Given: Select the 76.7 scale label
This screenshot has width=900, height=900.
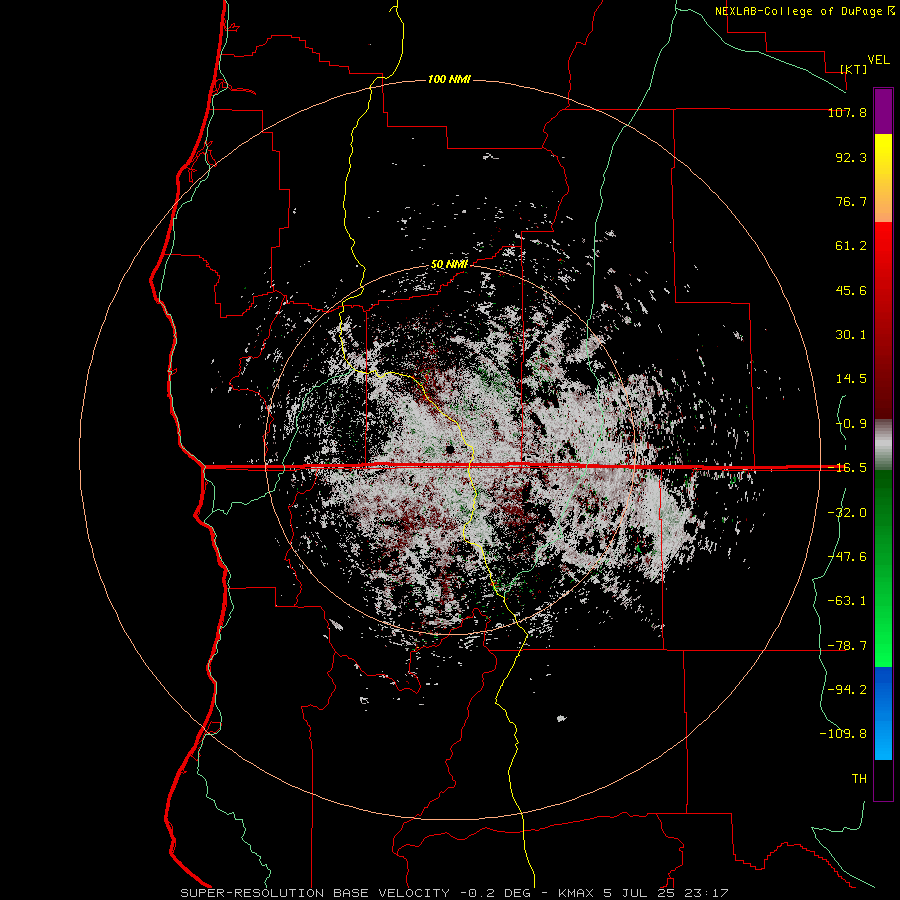Looking at the screenshot, I should click(851, 201).
